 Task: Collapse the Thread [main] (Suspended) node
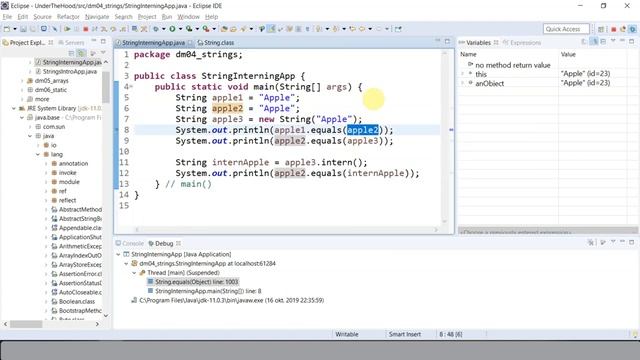click(x=134, y=273)
